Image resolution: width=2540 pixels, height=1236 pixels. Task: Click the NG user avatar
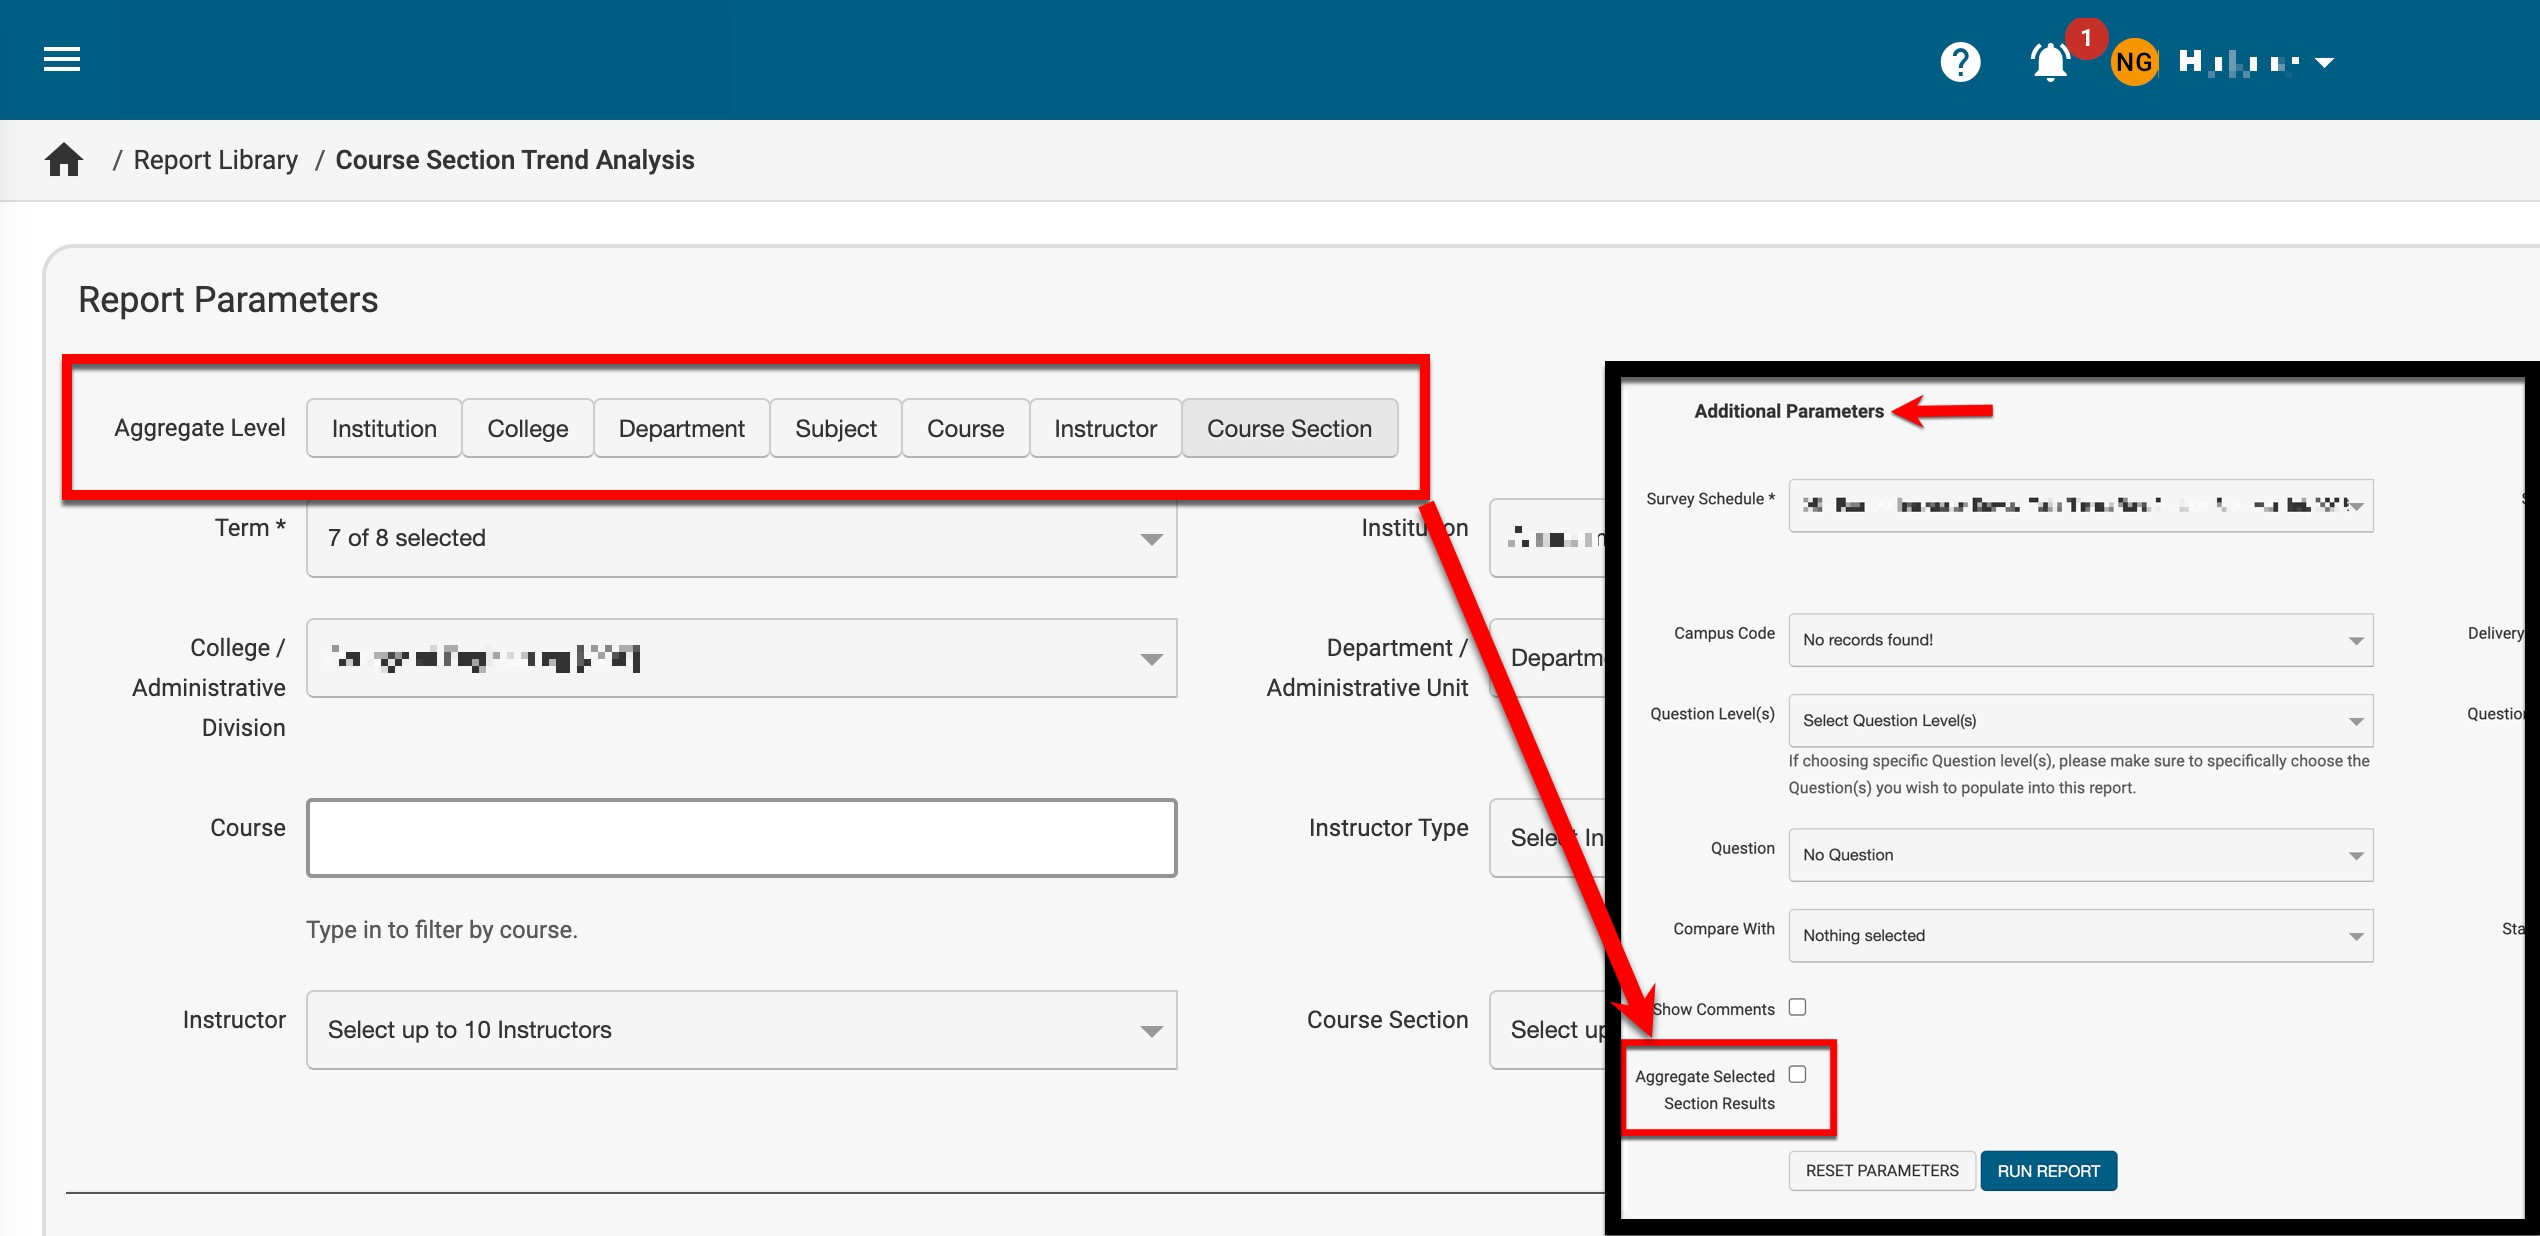click(x=2133, y=62)
